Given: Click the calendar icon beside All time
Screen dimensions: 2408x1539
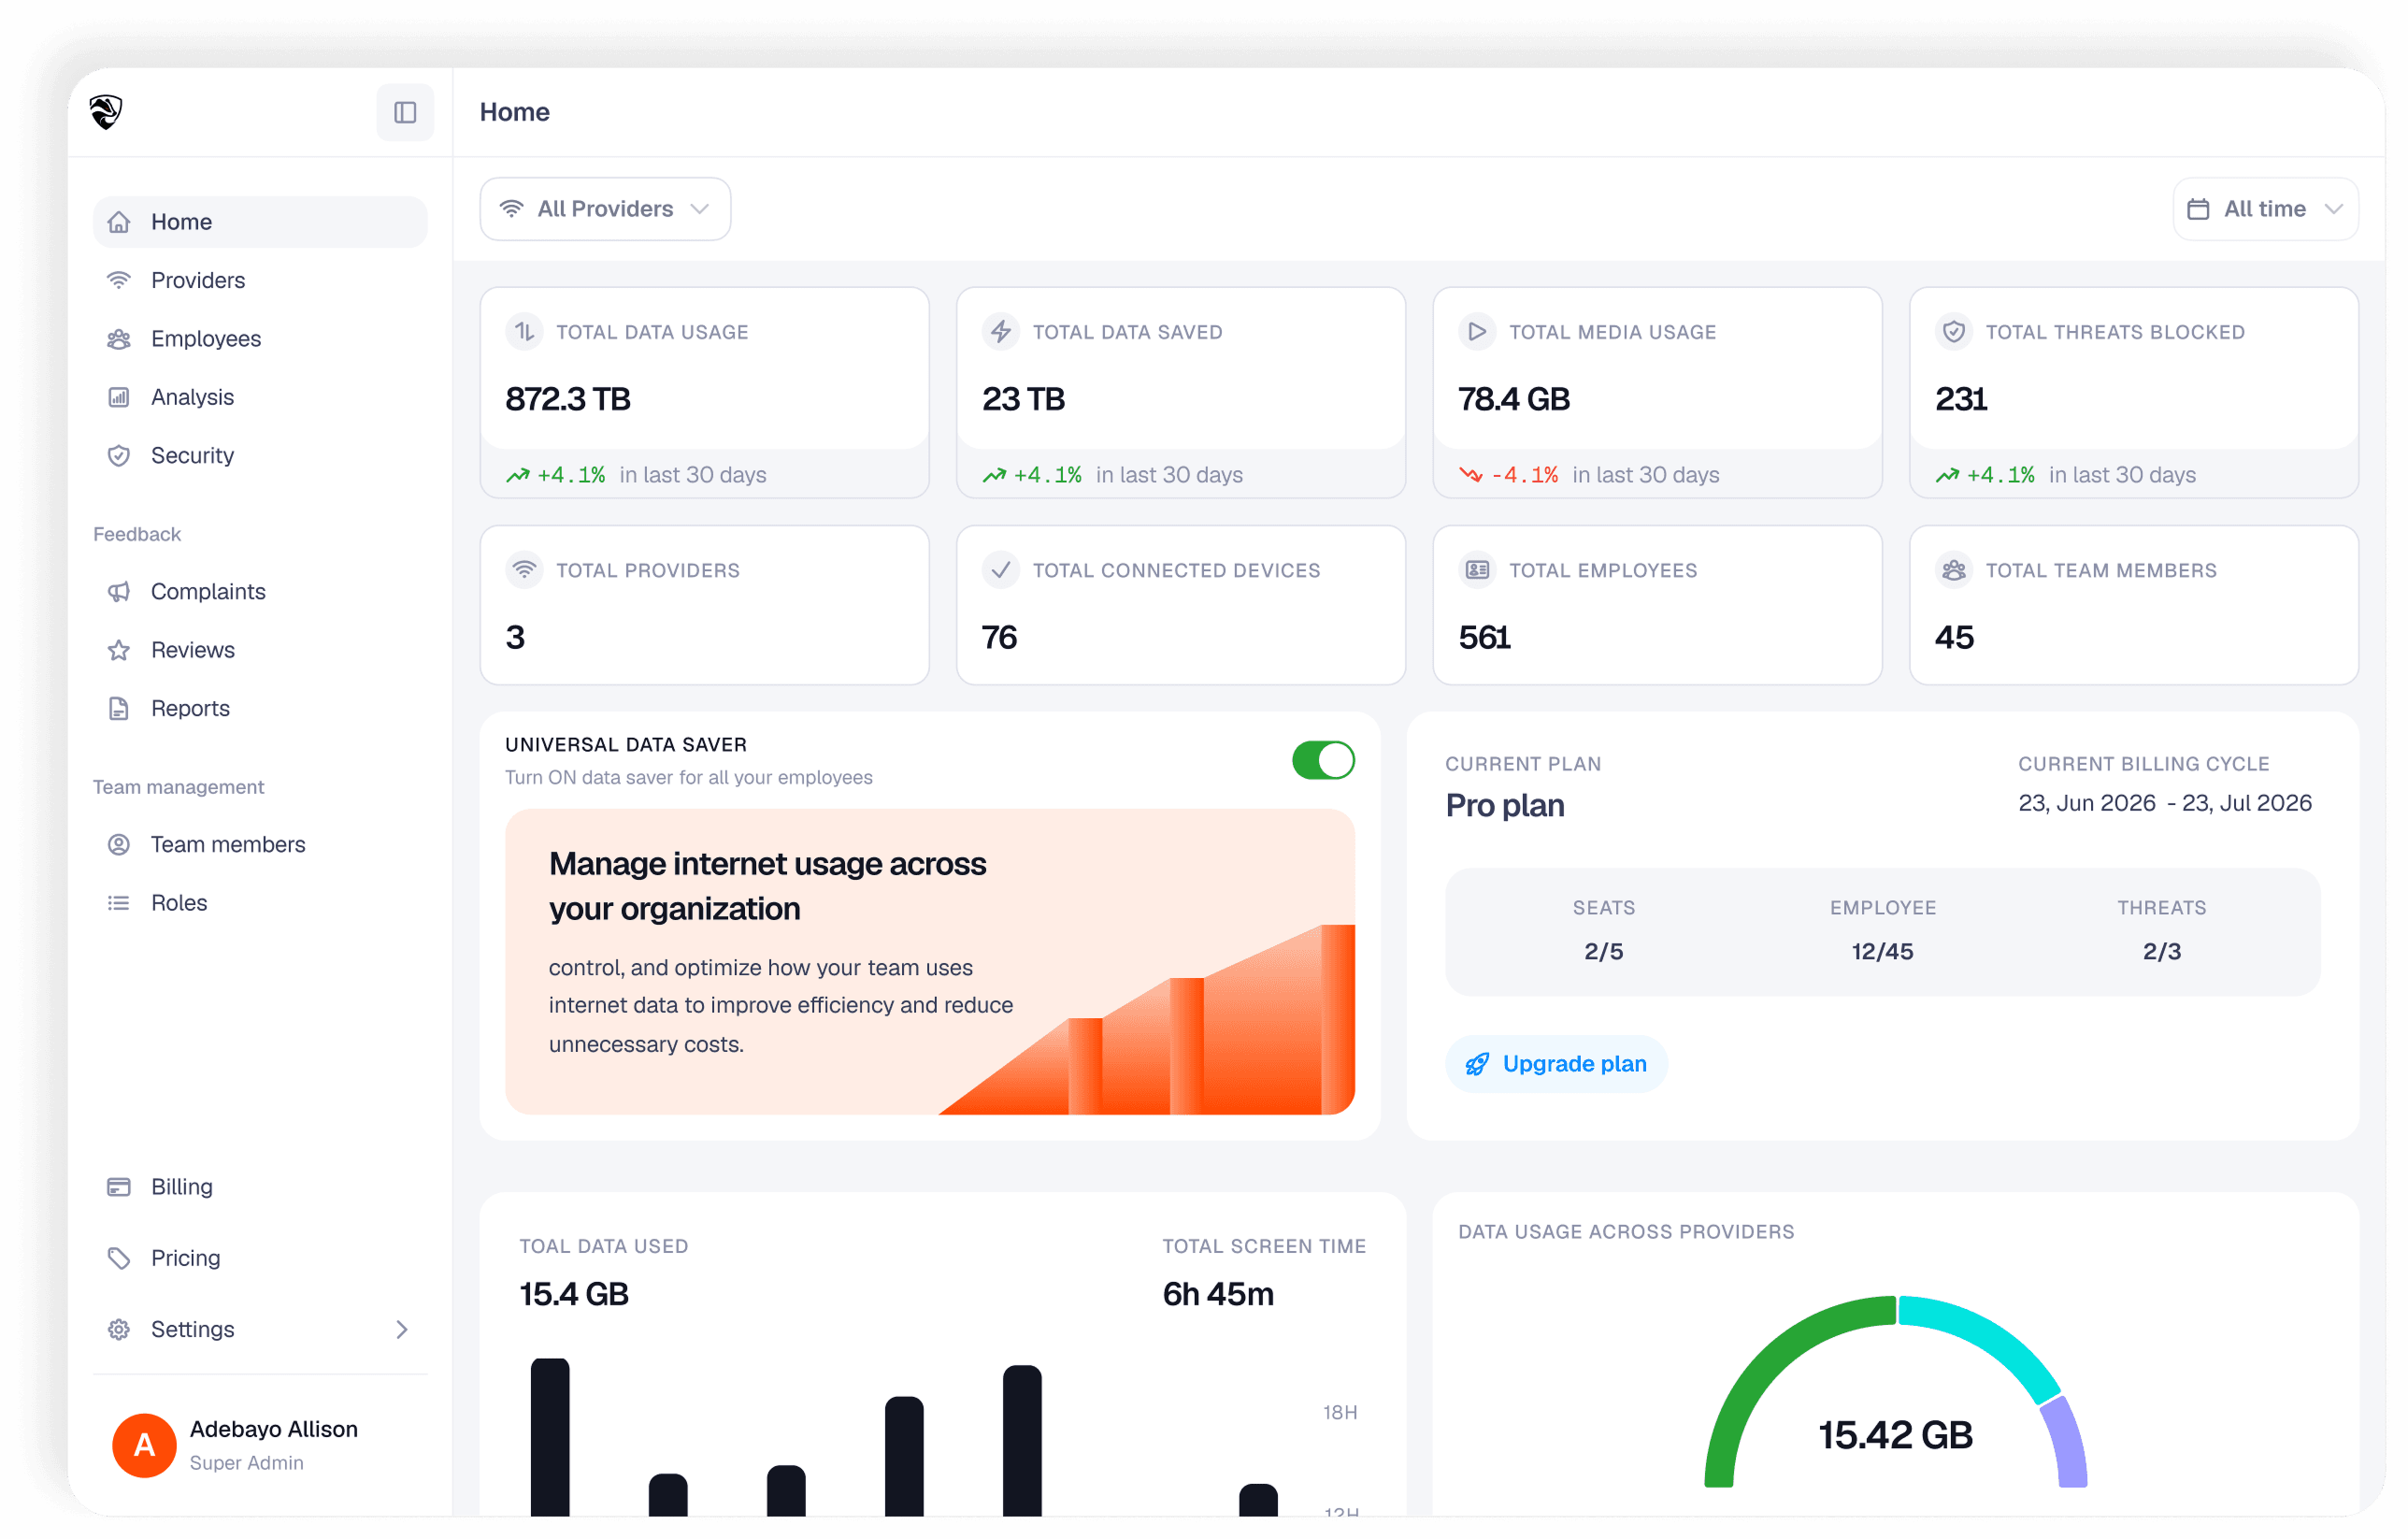Looking at the screenshot, I should [2198, 209].
